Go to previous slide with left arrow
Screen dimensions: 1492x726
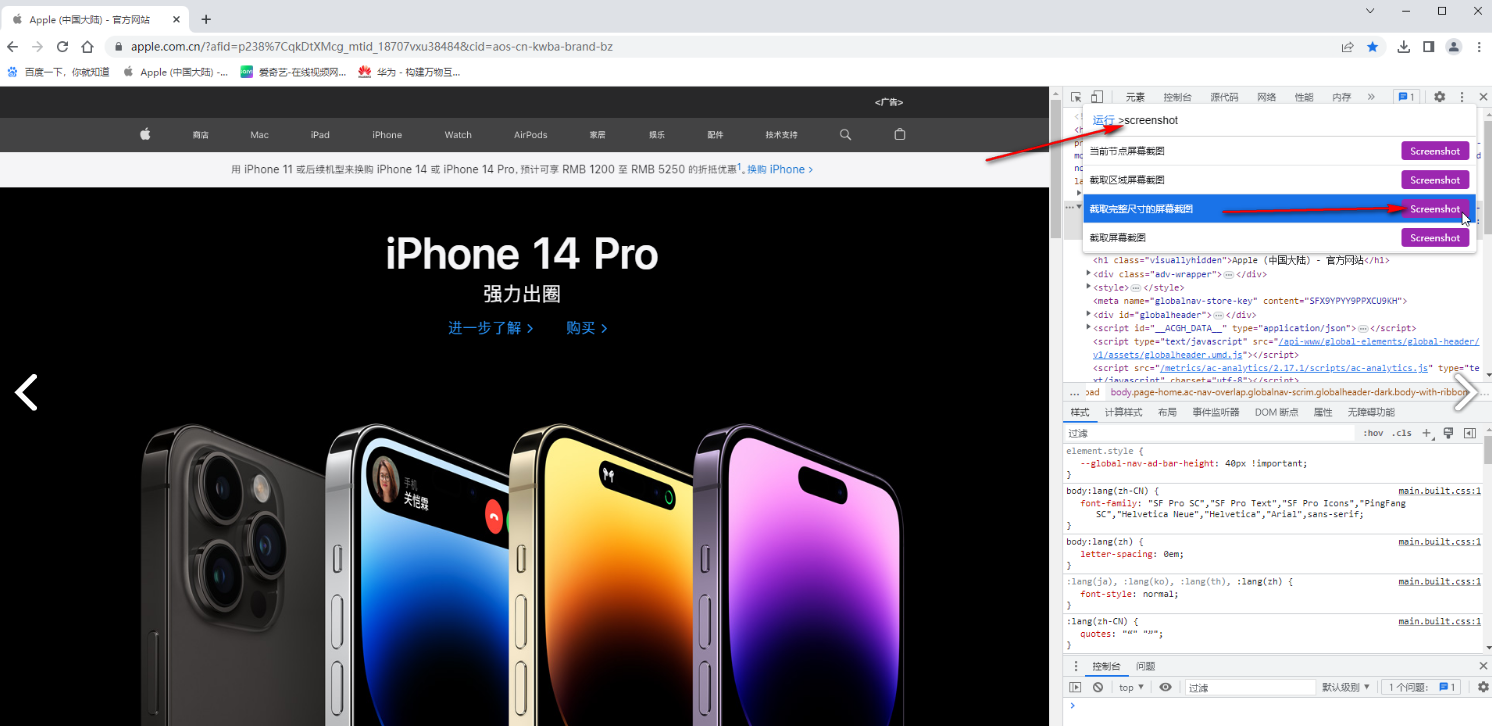click(x=26, y=393)
